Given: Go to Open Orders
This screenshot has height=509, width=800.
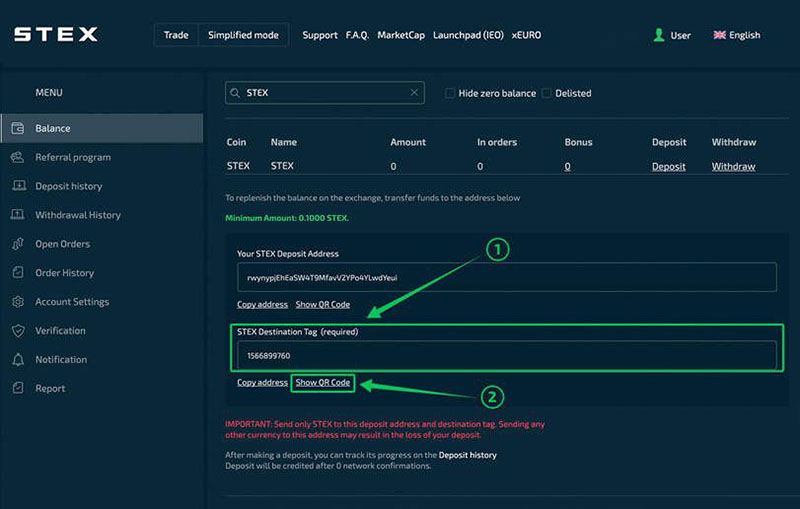Looking at the screenshot, I should (x=63, y=244).
